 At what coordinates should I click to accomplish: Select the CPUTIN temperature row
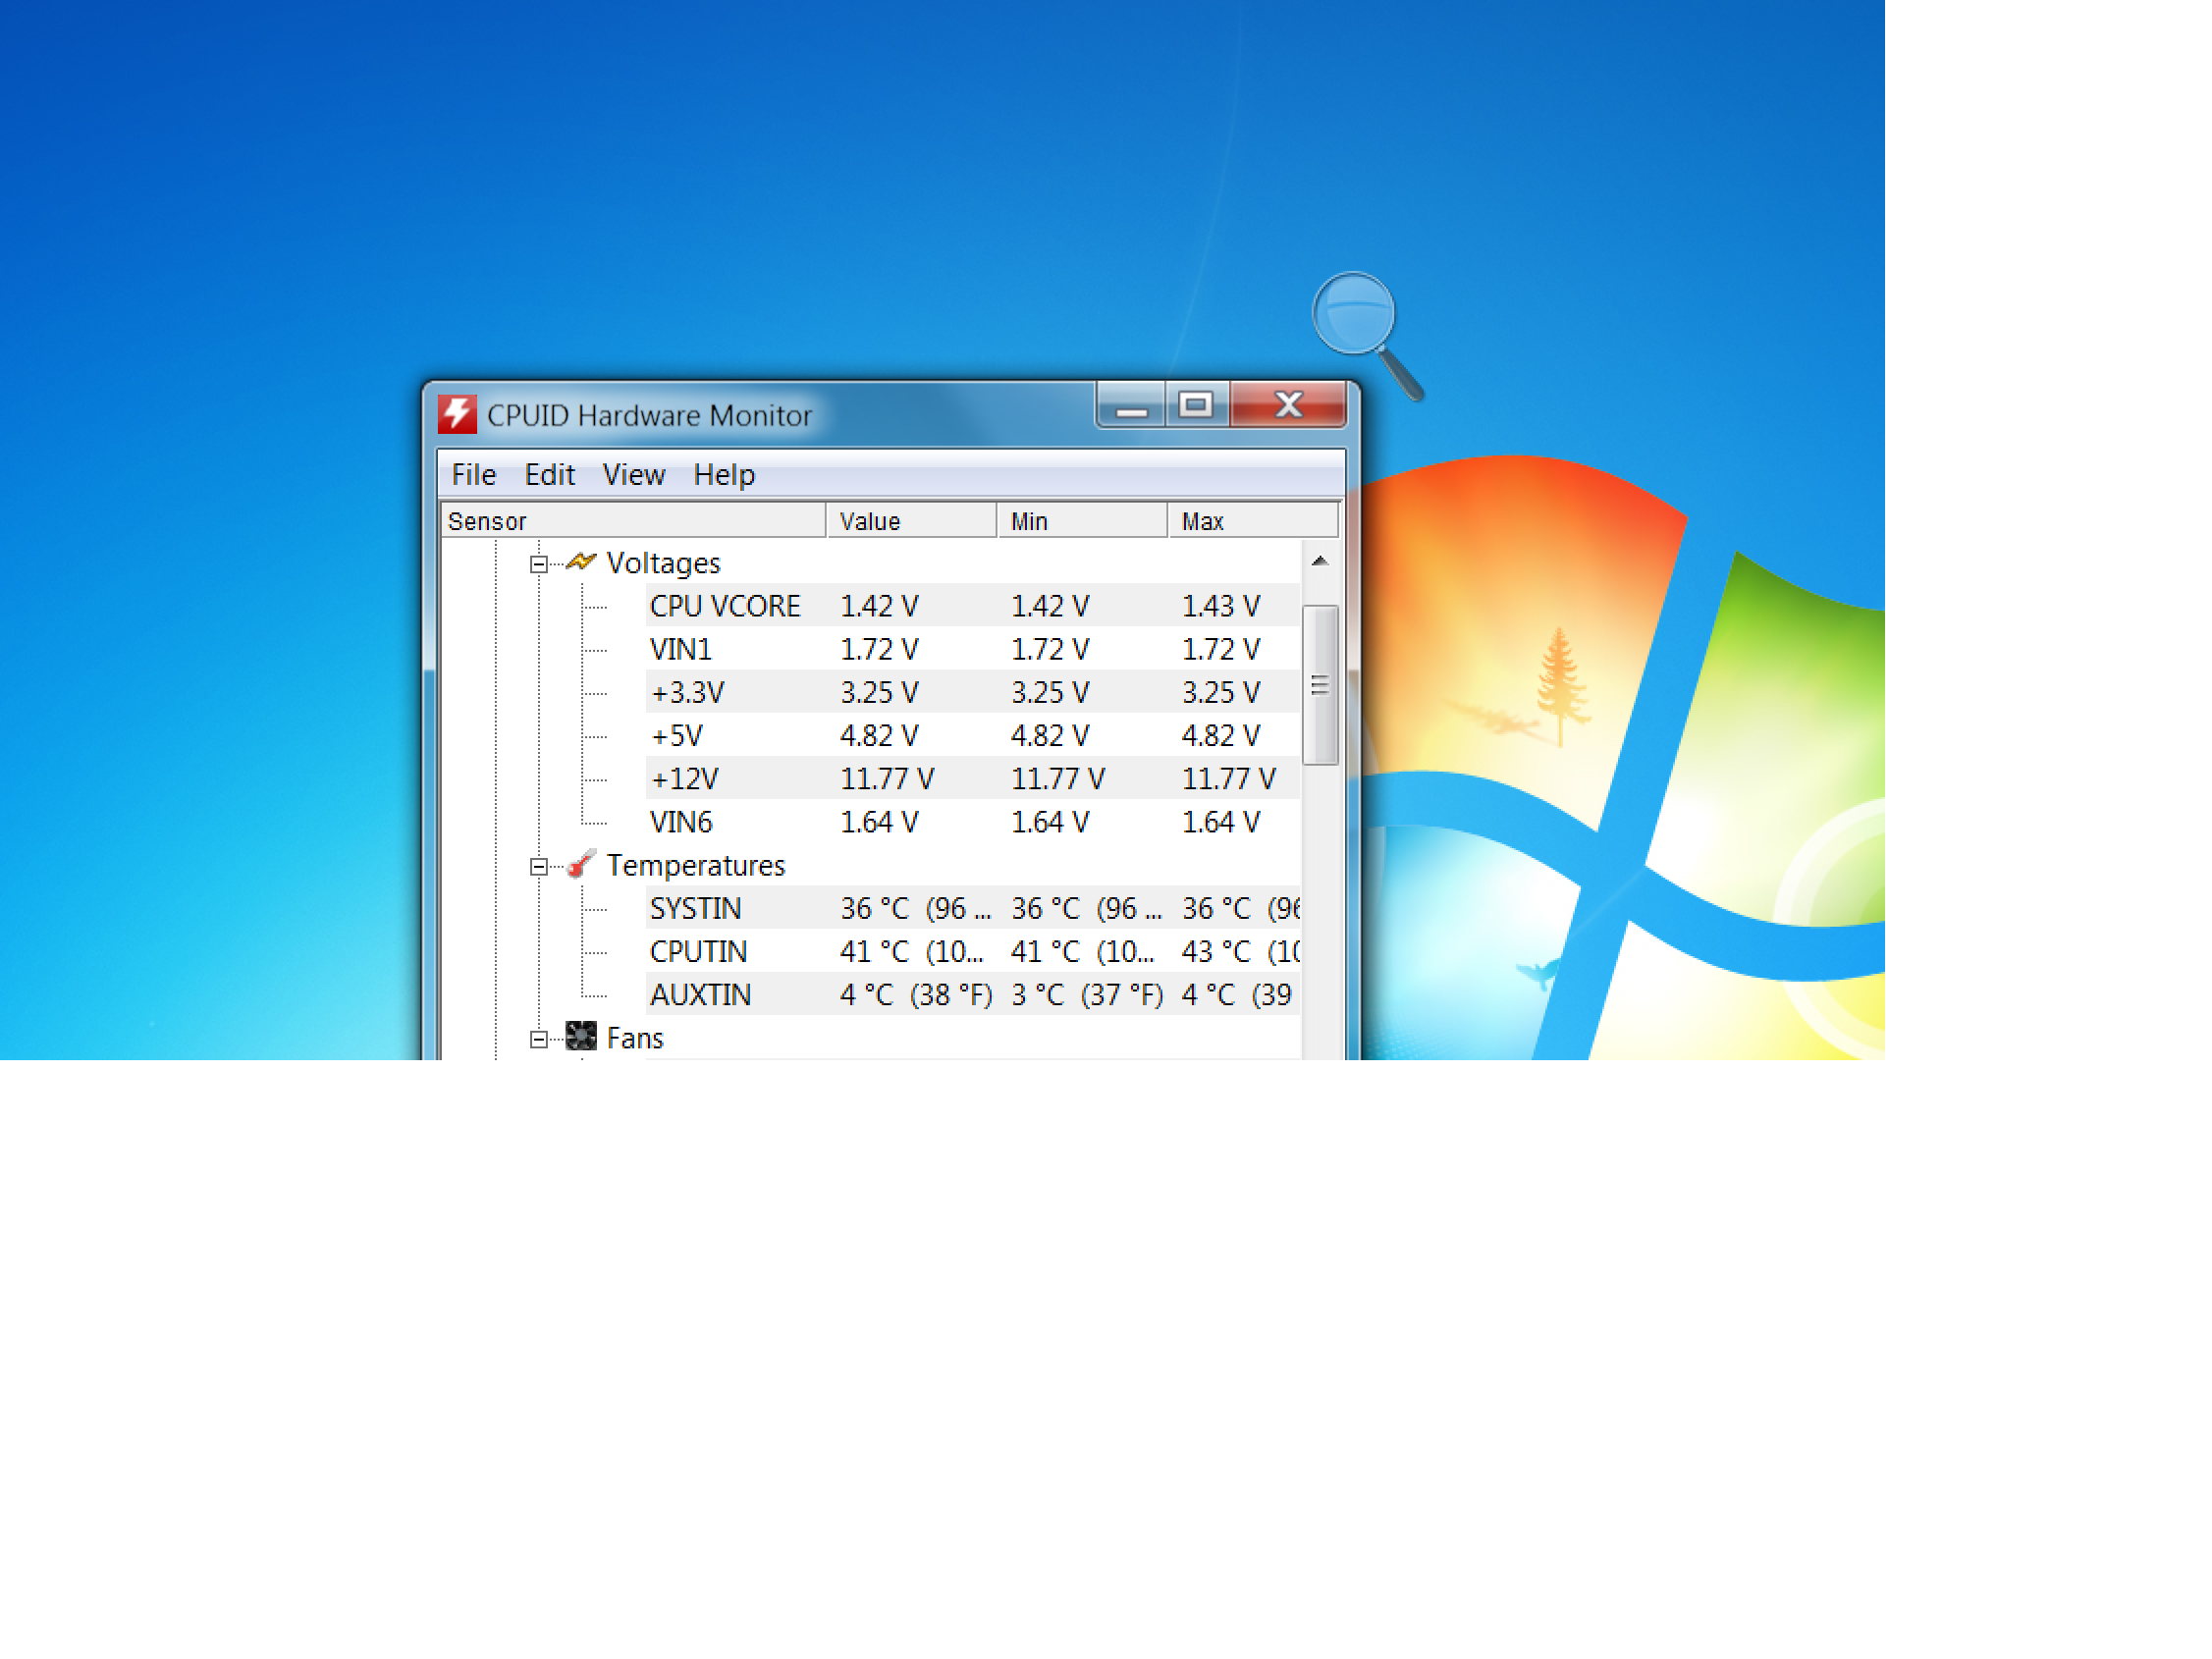(x=972, y=951)
